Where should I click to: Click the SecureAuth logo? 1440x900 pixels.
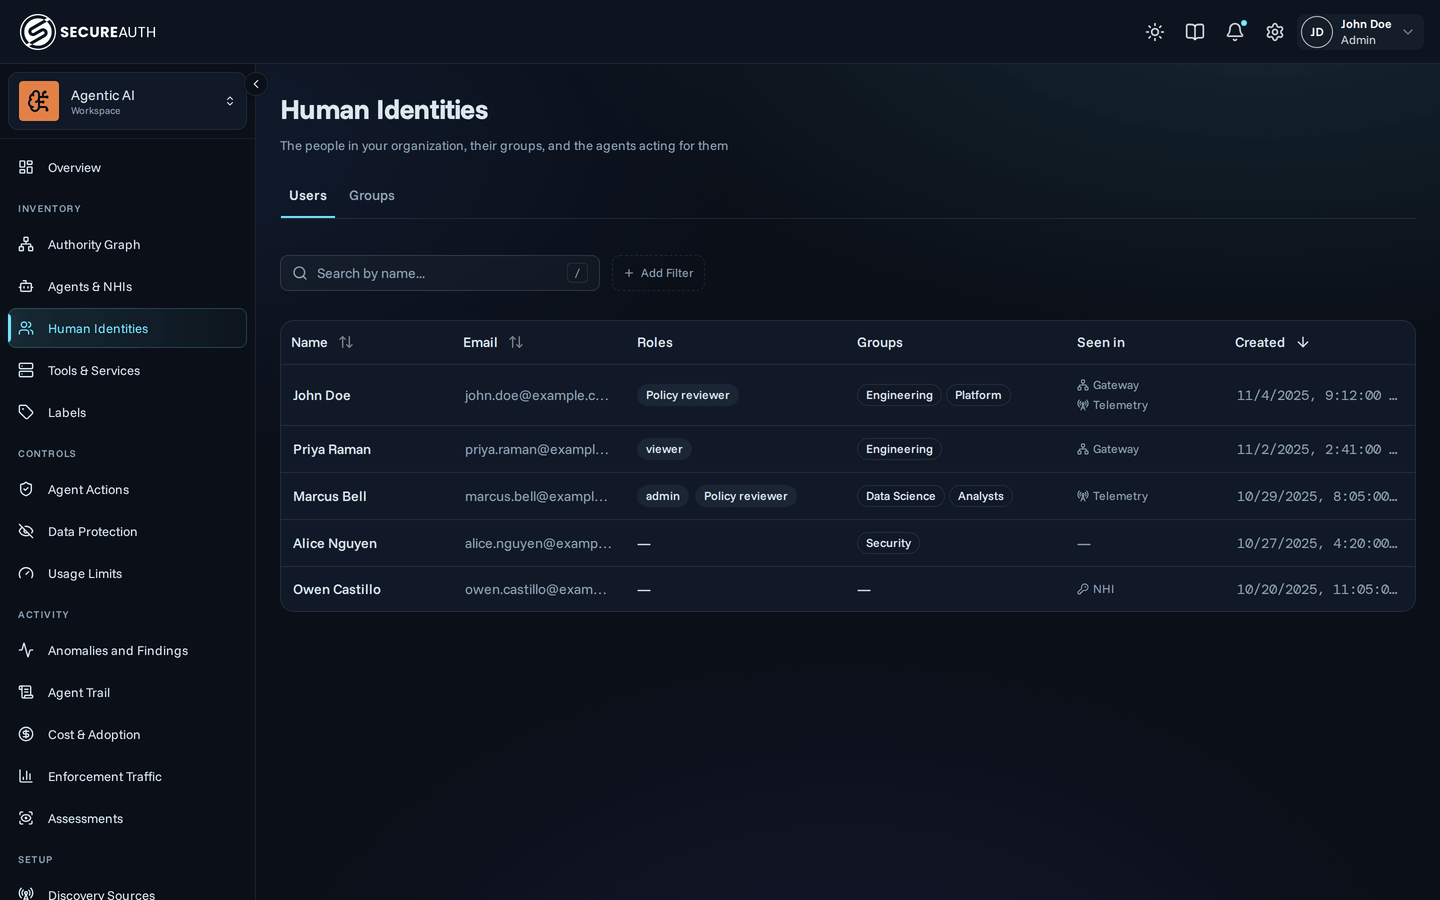(88, 32)
